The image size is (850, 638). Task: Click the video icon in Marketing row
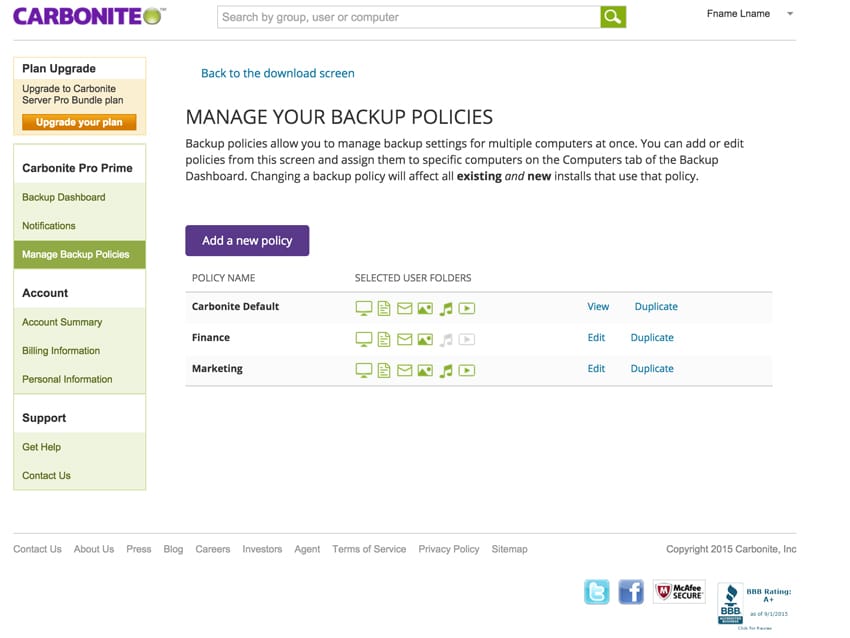point(467,370)
